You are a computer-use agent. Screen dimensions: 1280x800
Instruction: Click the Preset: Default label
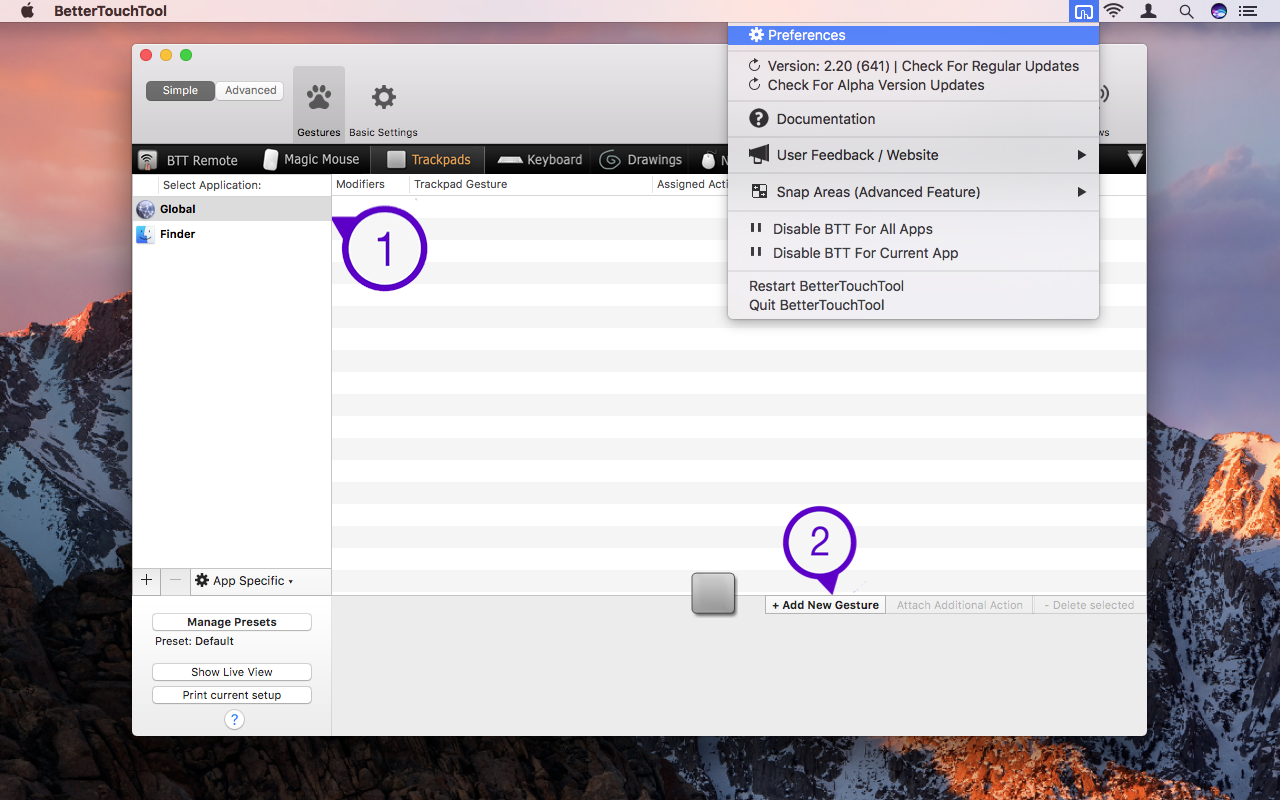pyautogui.click(x=194, y=641)
